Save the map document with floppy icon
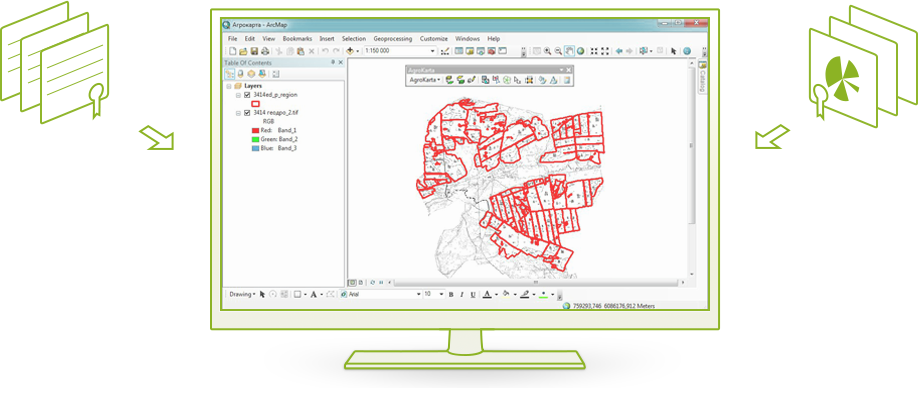The width and height of the screenshot is (918, 399). [254, 51]
